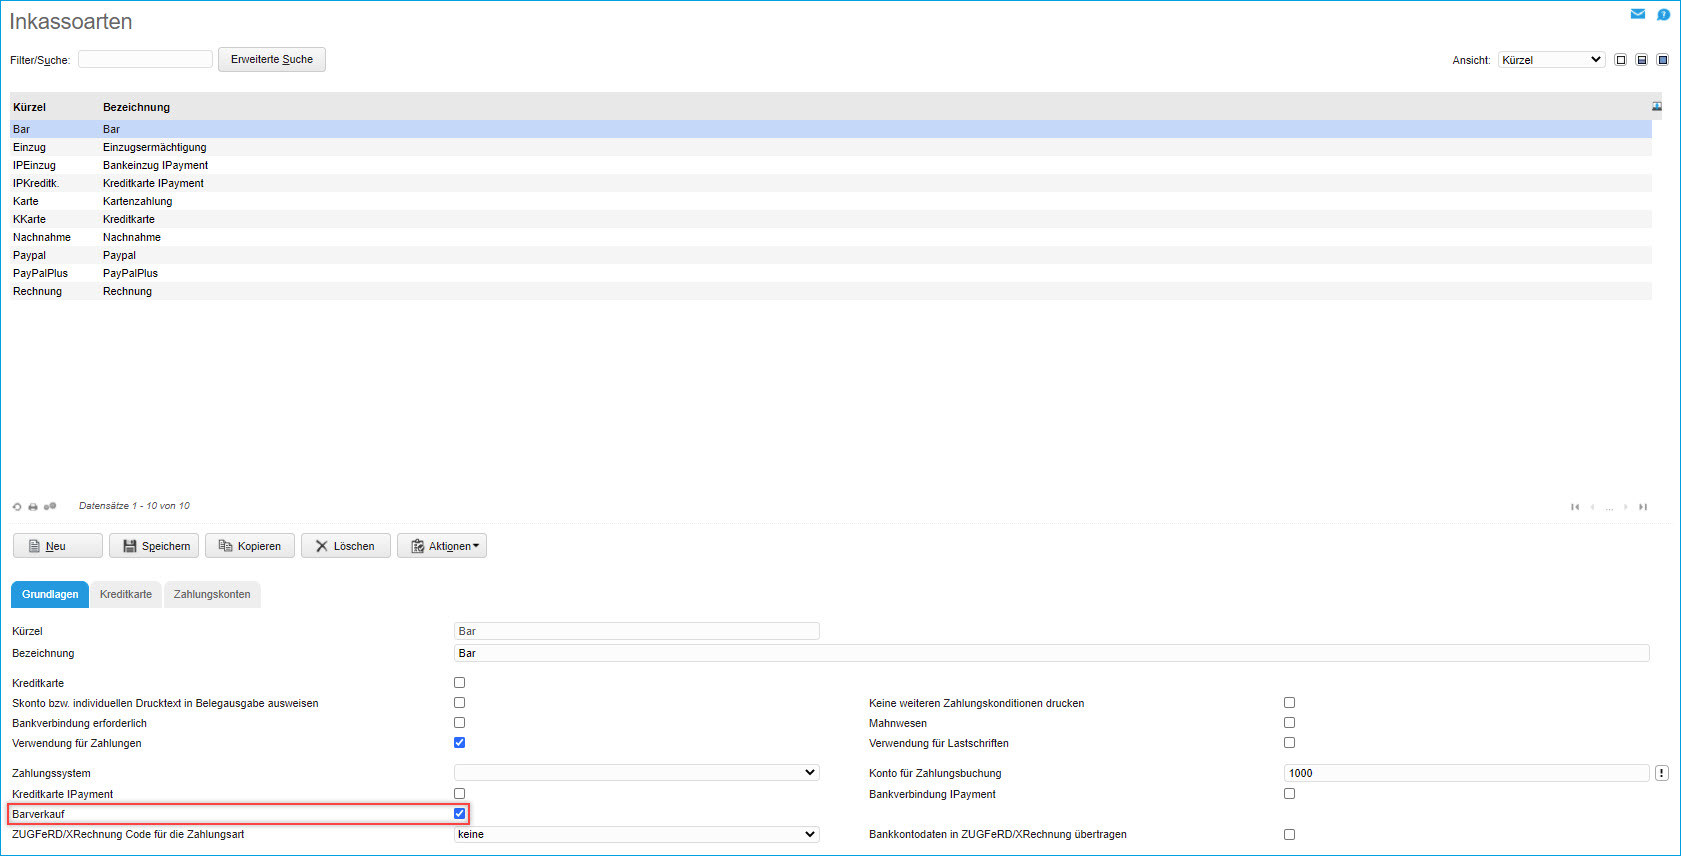The height and width of the screenshot is (856, 1681).
Task: Select the Einzugsermächtigung row
Action: 831,147
